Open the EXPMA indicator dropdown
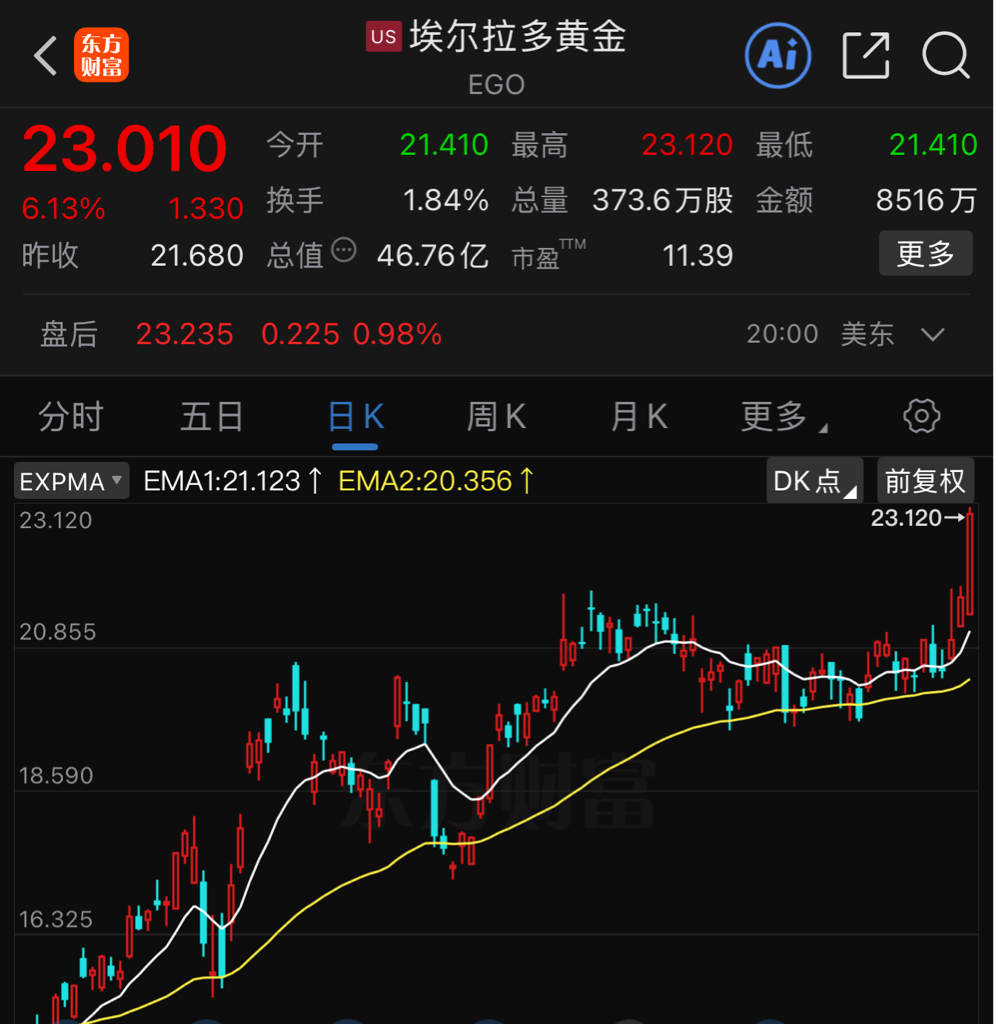 (71, 481)
